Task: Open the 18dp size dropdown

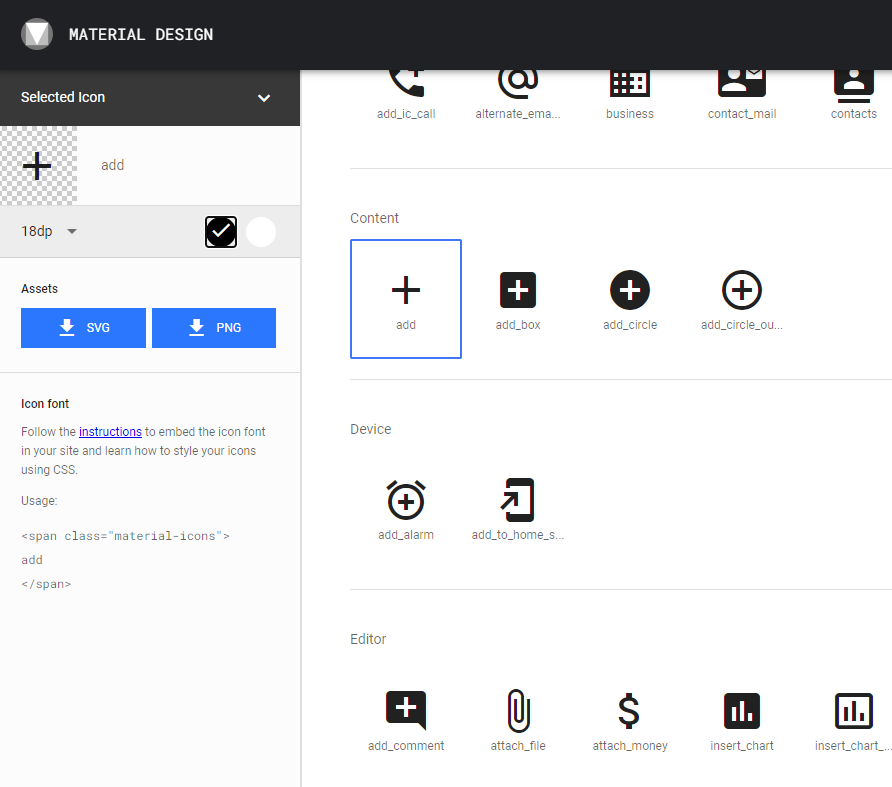Action: 48,231
